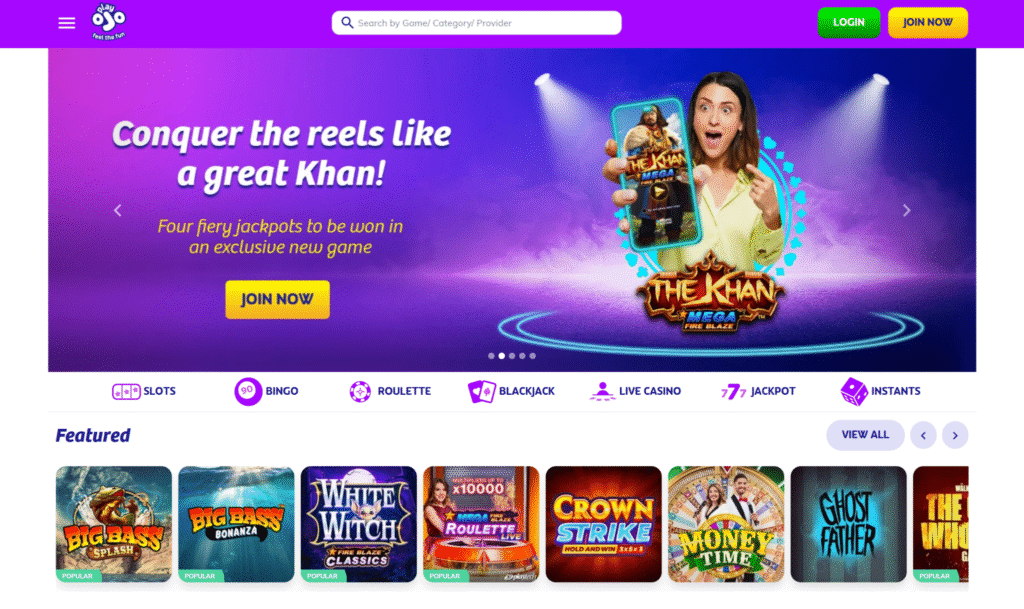Select the last banner pagination dot

533,356
